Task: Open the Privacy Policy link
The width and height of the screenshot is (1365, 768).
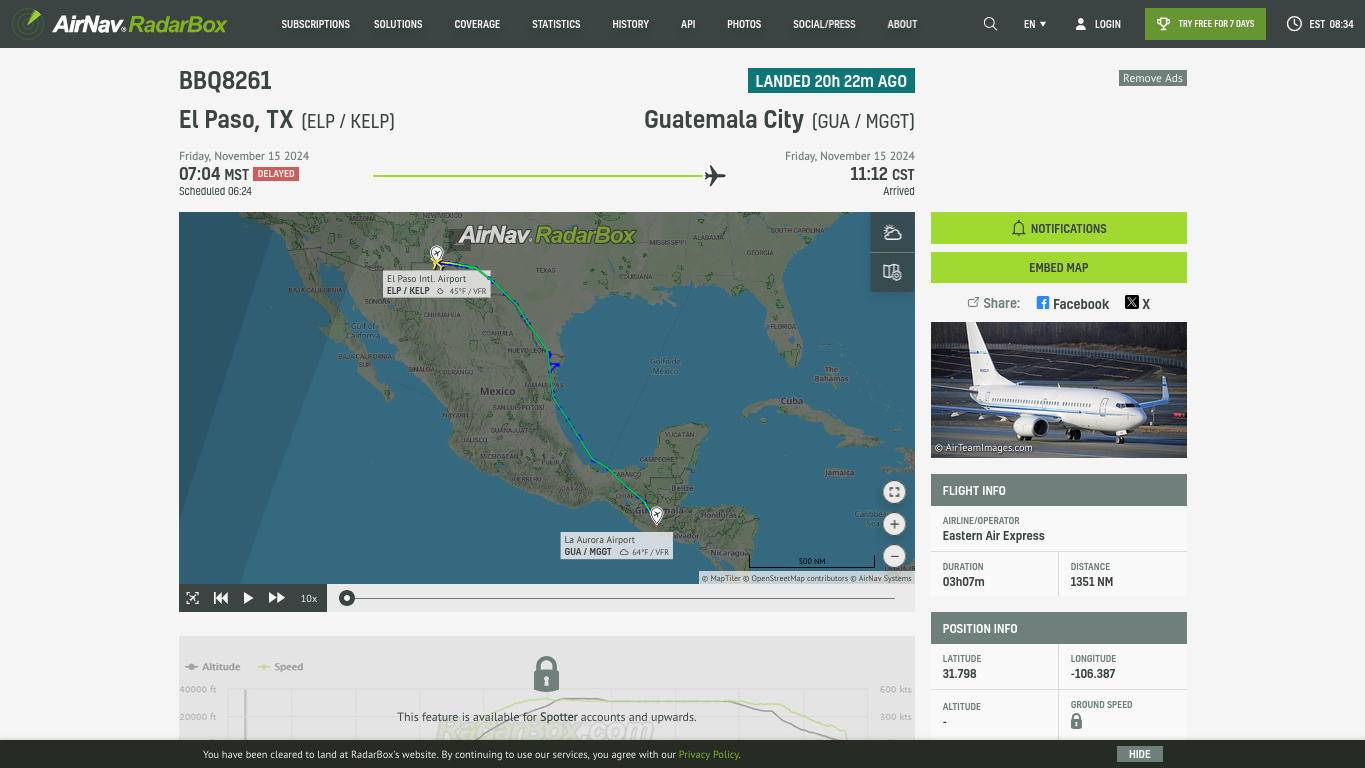Action: pyautogui.click(x=709, y=755)
